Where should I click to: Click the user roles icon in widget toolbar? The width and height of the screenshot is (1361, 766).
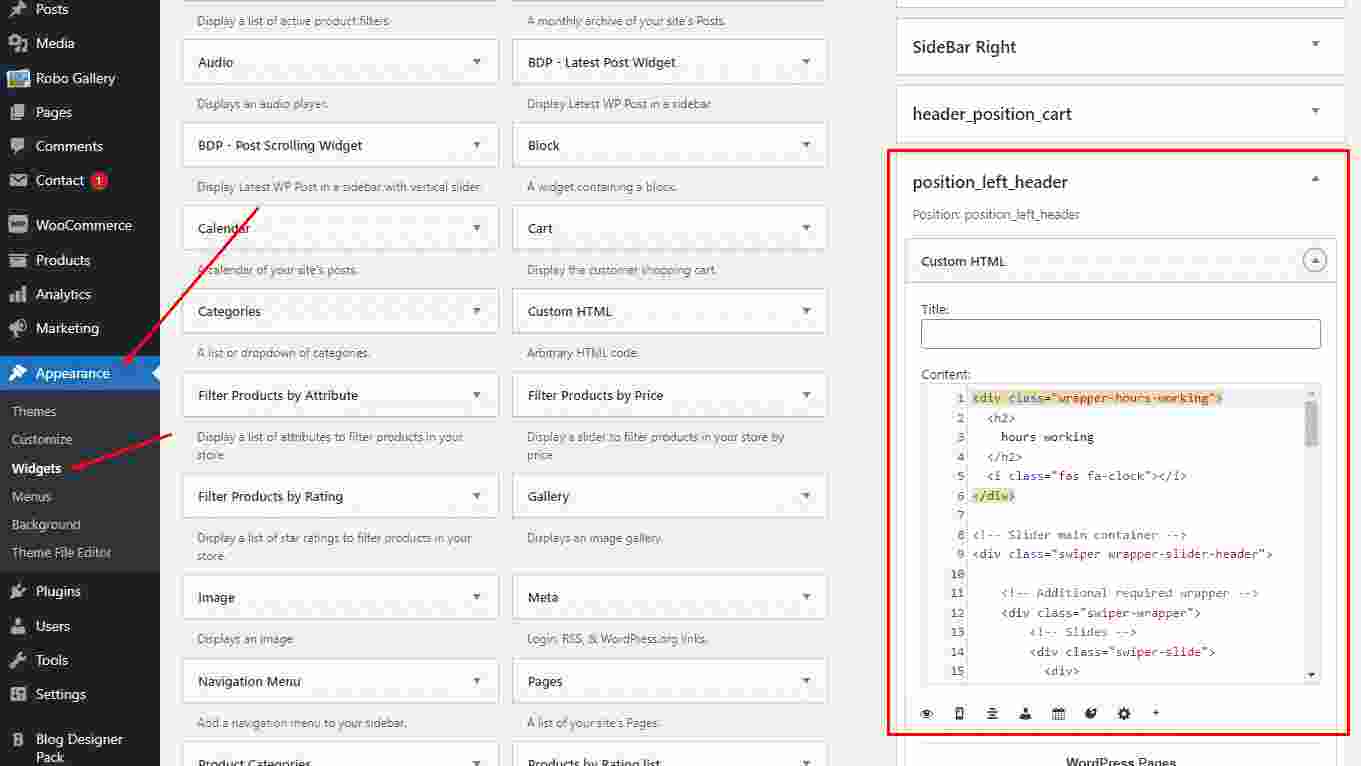(1025, 714)
